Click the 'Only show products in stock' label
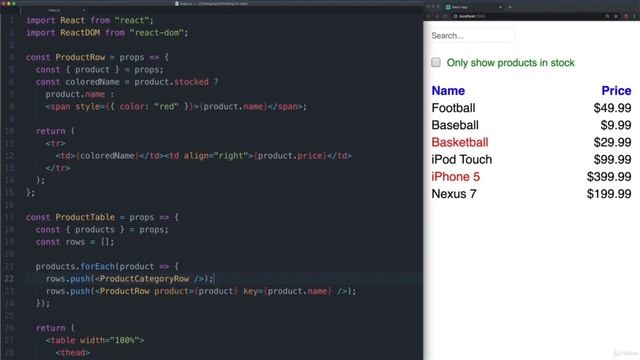The height and width of the screenshot is (360, 640). pos(510,62)
